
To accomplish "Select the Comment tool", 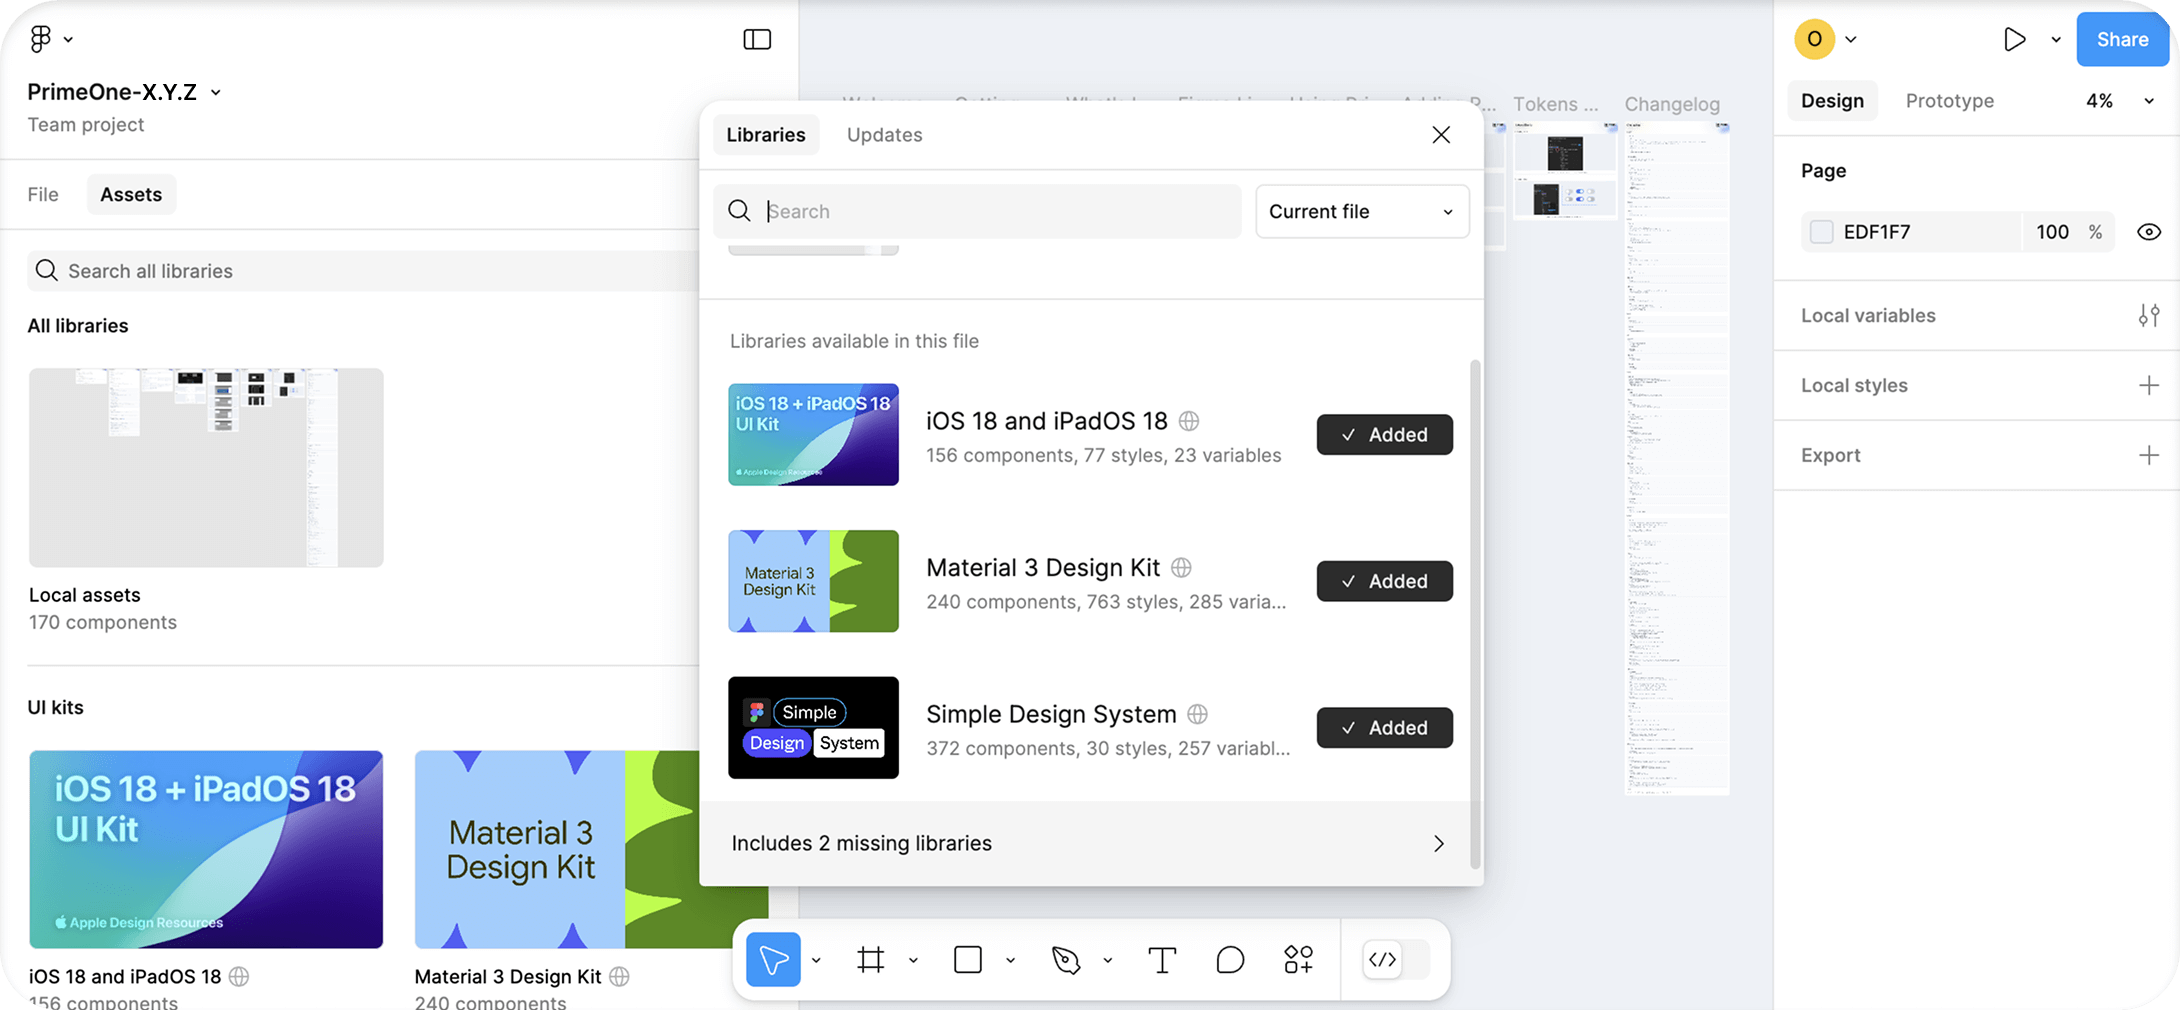I will coord(1230,960).
